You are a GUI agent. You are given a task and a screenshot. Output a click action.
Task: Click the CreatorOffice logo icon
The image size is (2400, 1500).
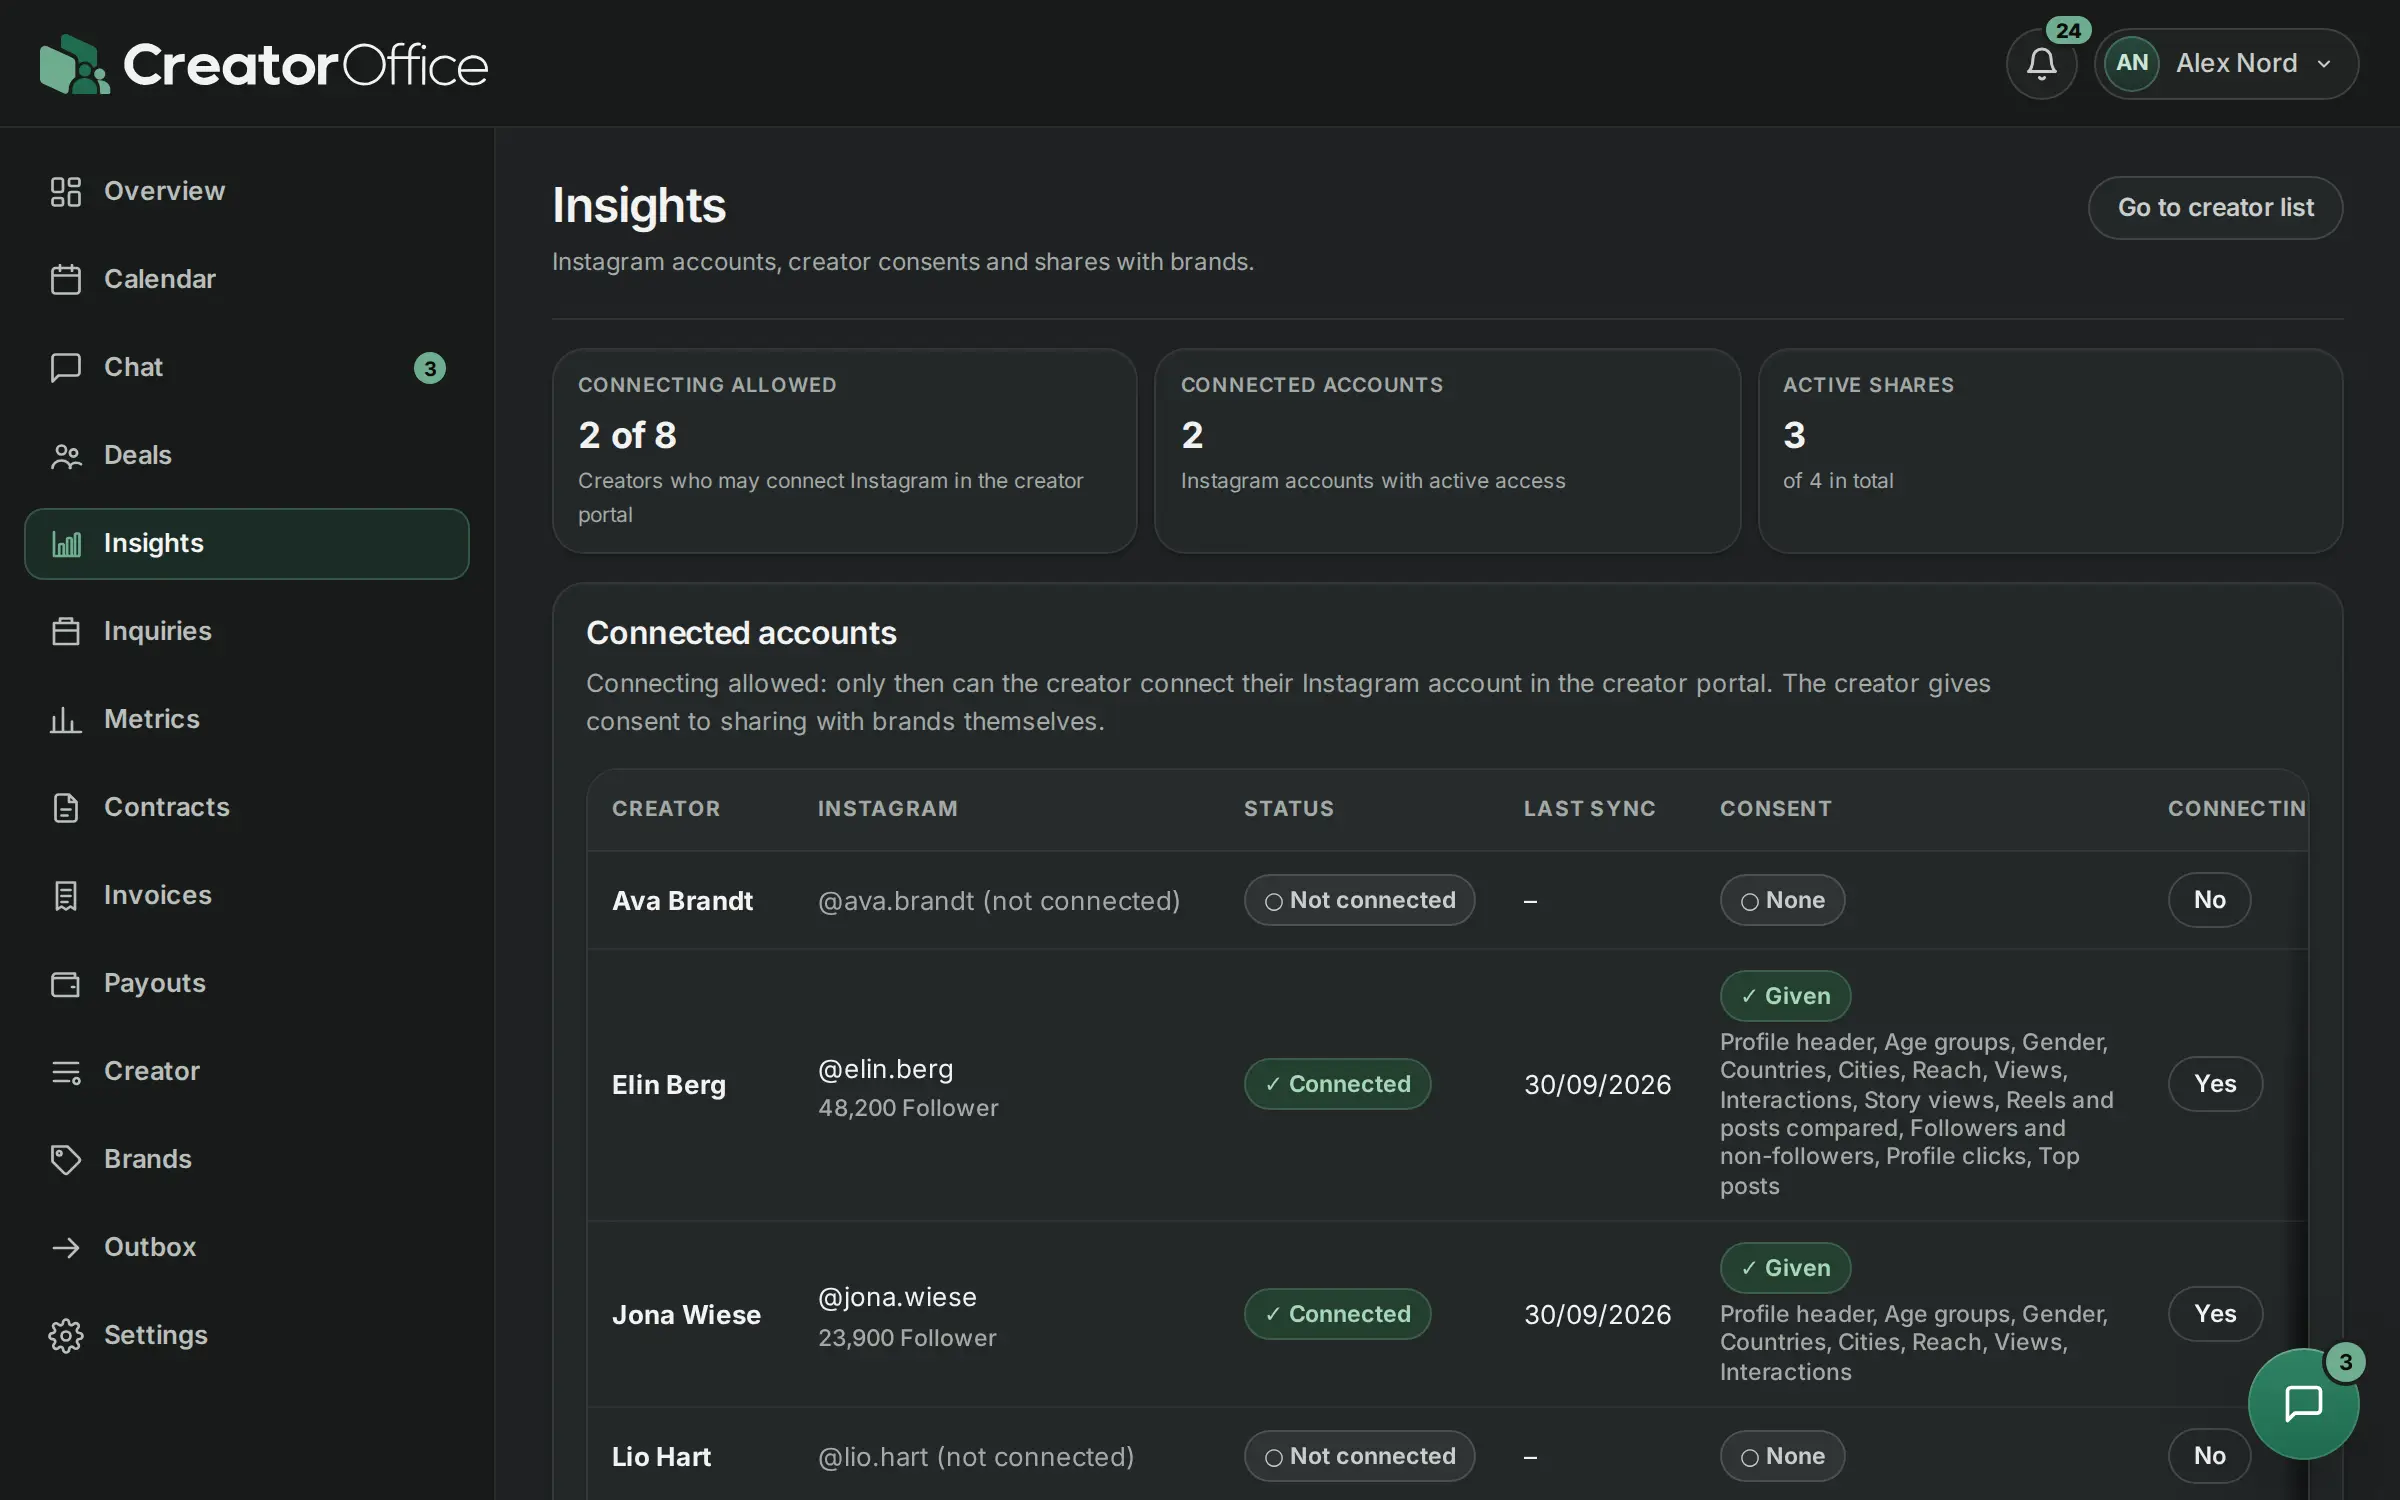(74, 64)
